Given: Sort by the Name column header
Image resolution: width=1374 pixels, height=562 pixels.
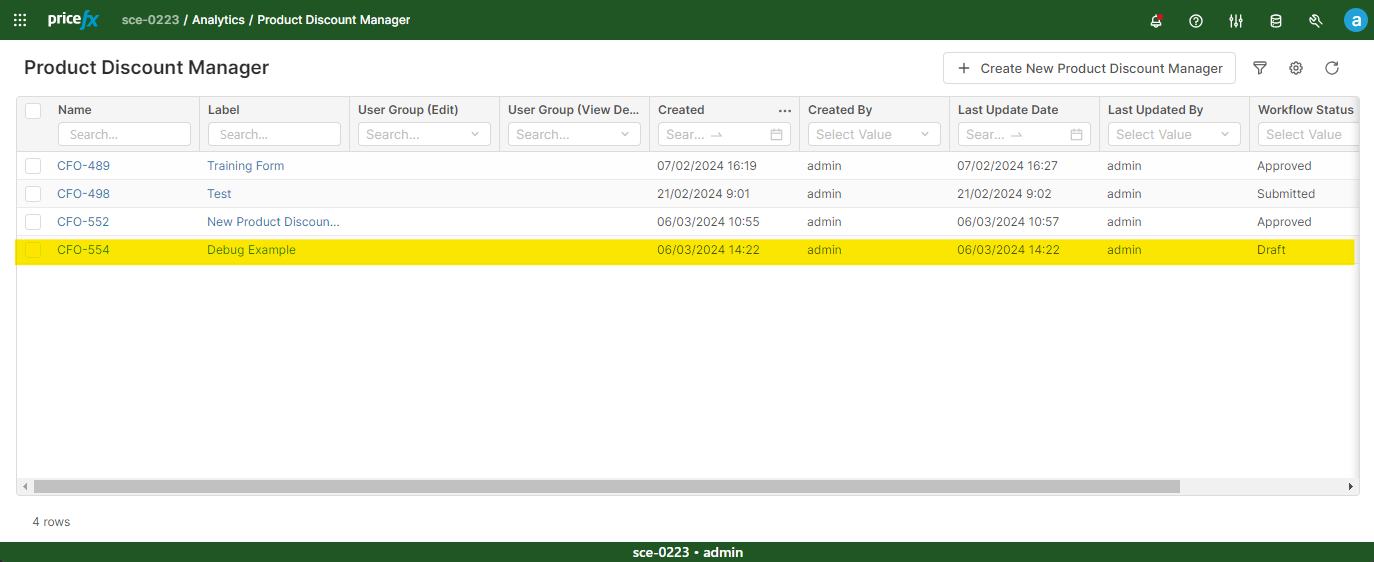Looking at the screenshot, I should point(75,110).
